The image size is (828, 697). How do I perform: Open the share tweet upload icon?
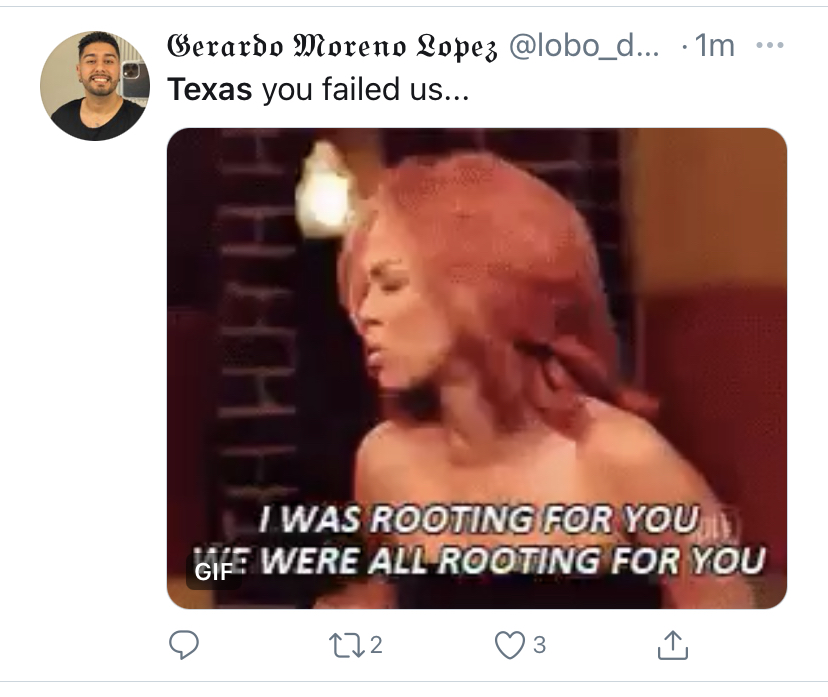673,645
